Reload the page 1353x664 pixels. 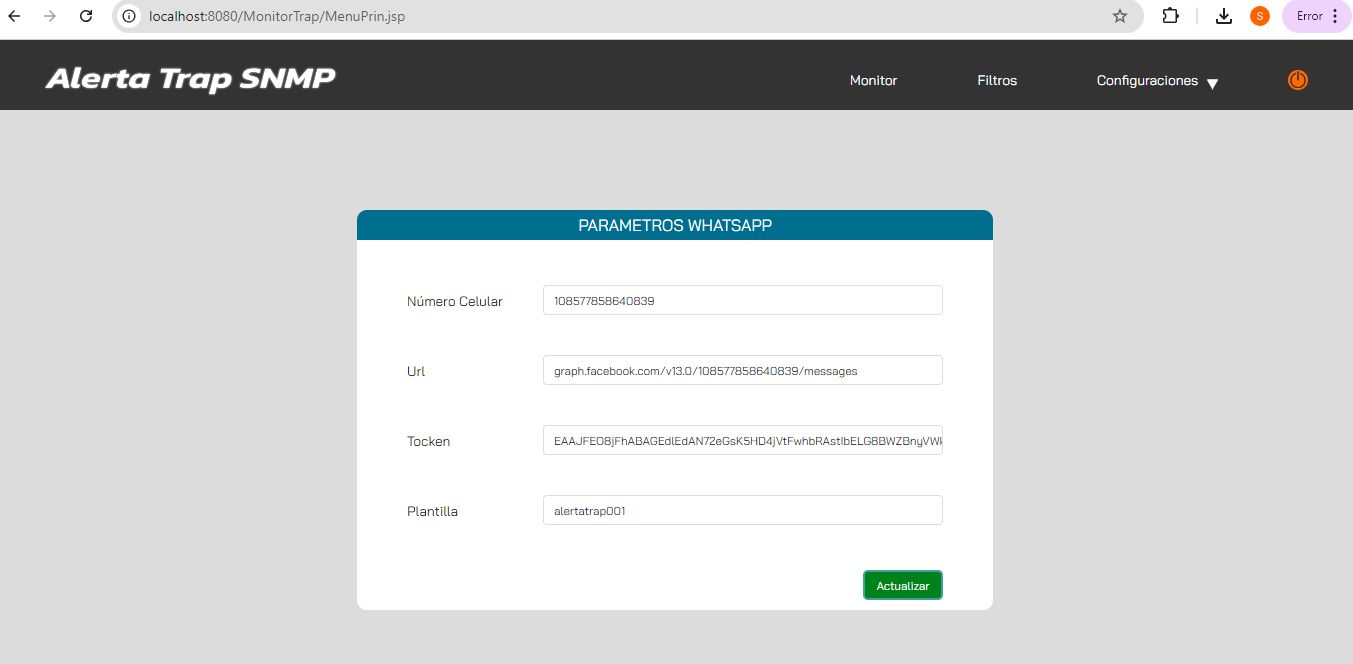(x=86, y=16)
